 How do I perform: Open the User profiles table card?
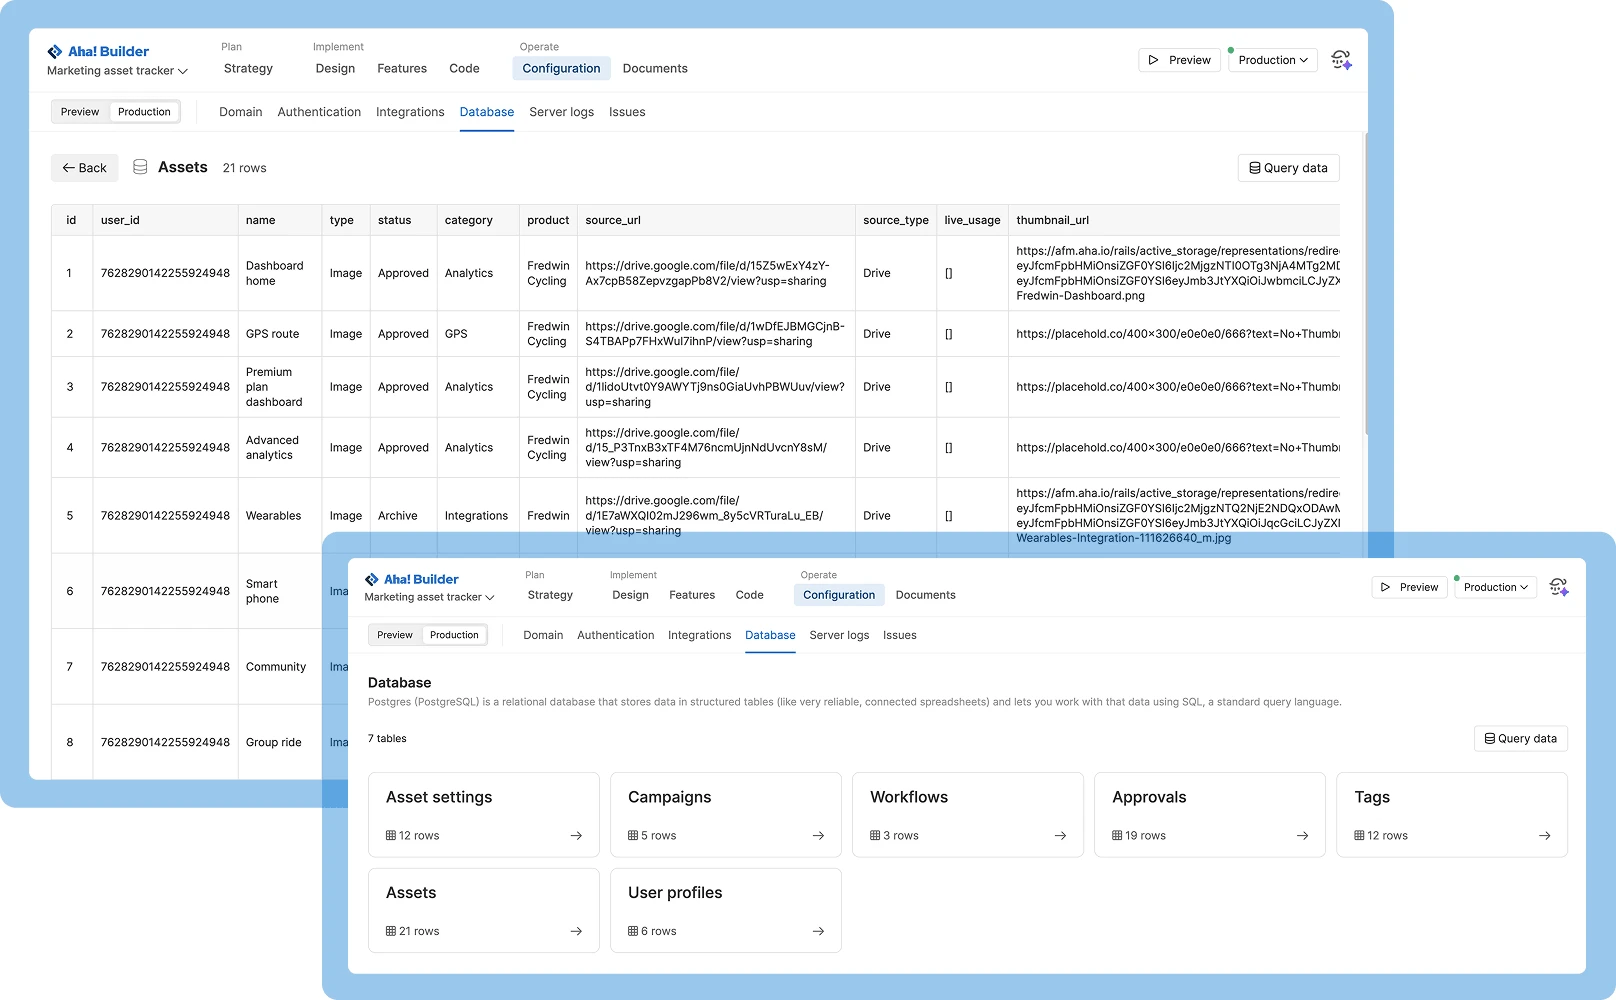pos(726,910)
